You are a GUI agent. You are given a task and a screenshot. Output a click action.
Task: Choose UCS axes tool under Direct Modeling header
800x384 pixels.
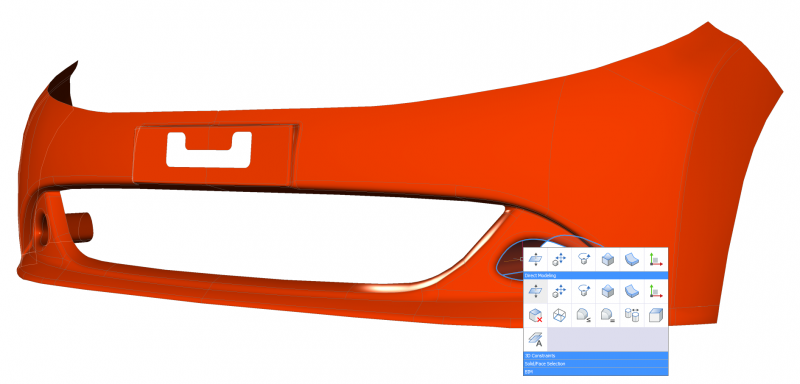pos(656,291)
